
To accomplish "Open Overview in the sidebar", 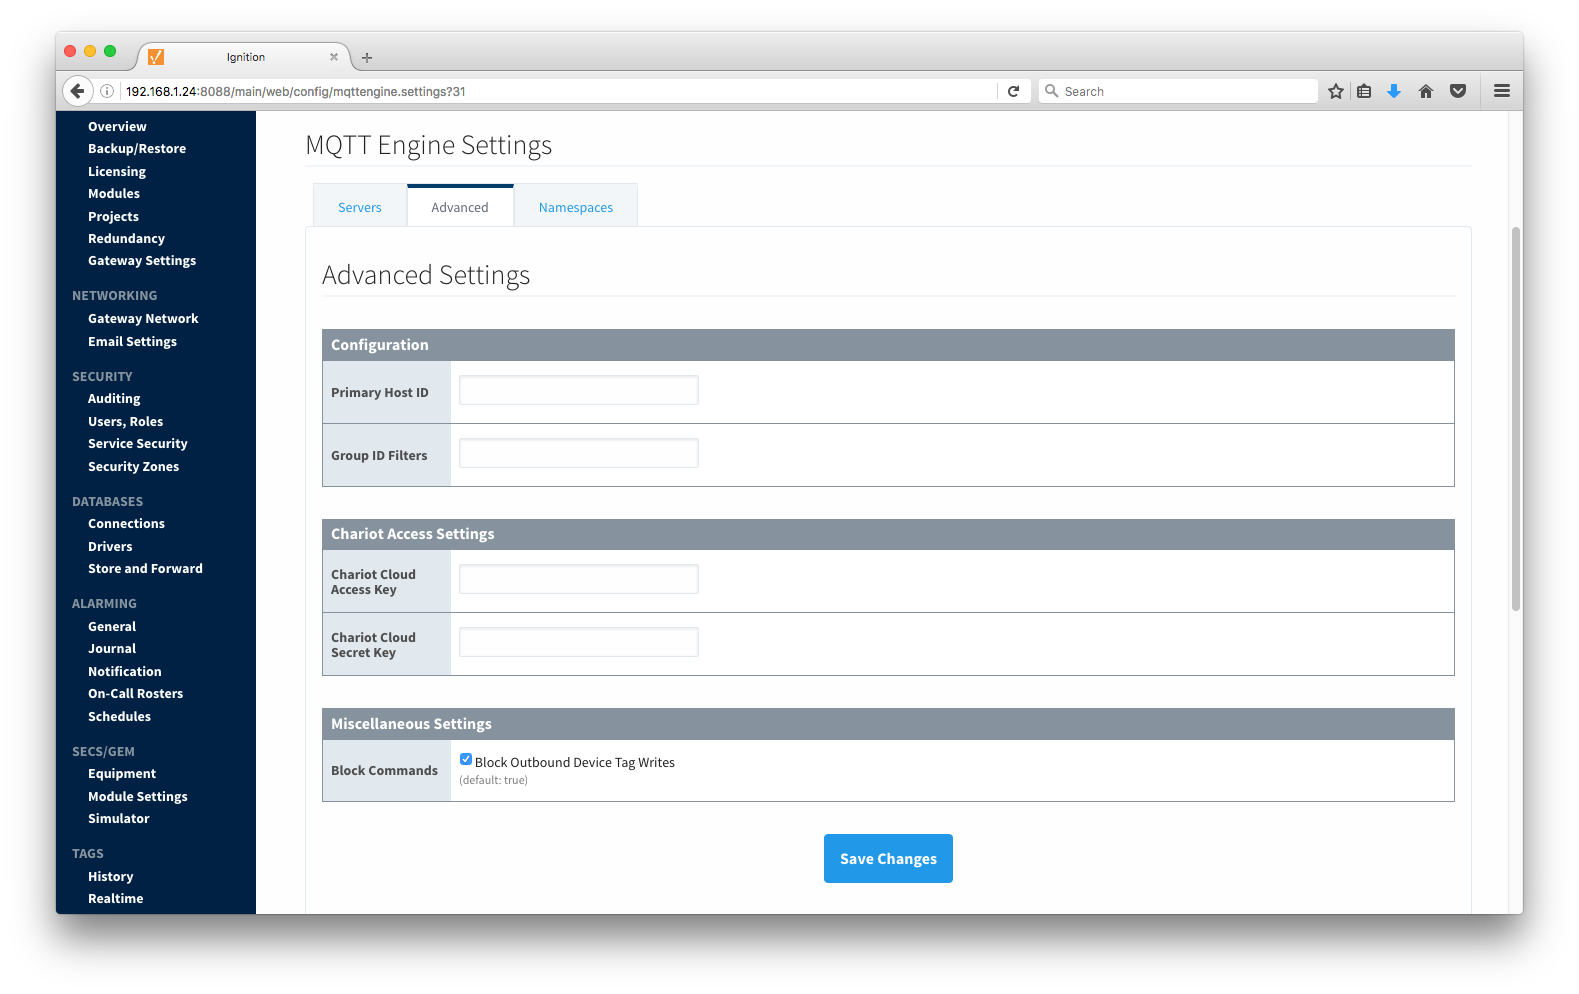I will (x=117, y=127).
